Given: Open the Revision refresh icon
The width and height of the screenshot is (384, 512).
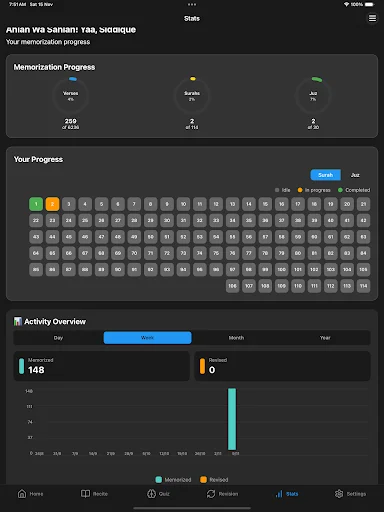Looking at the screenshot, I should pos(211,494).
